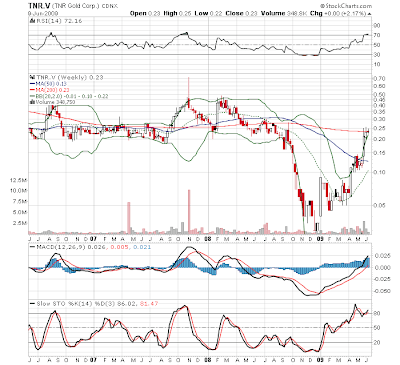Click the blue 0.021 MACD histogram value
The image size is (400, 365).
coord(142,247)
